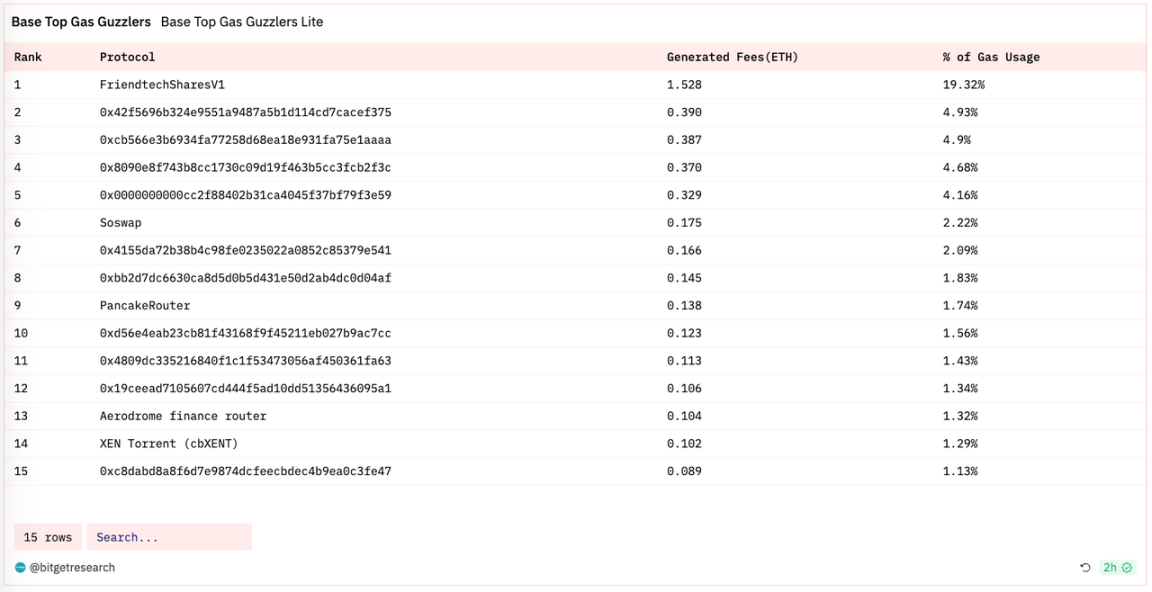Select the address starting with 0x42f5696b
The image size is (1152, 592).
point(245,112)
